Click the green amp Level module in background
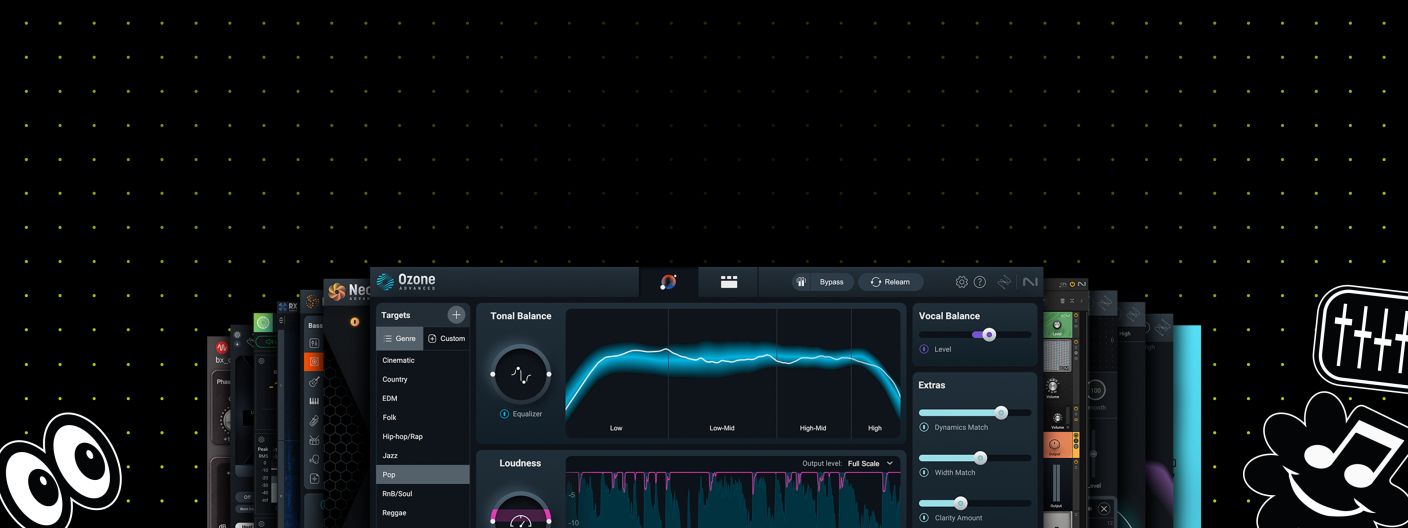1408x528 pixels. (x=1058, y=325)
